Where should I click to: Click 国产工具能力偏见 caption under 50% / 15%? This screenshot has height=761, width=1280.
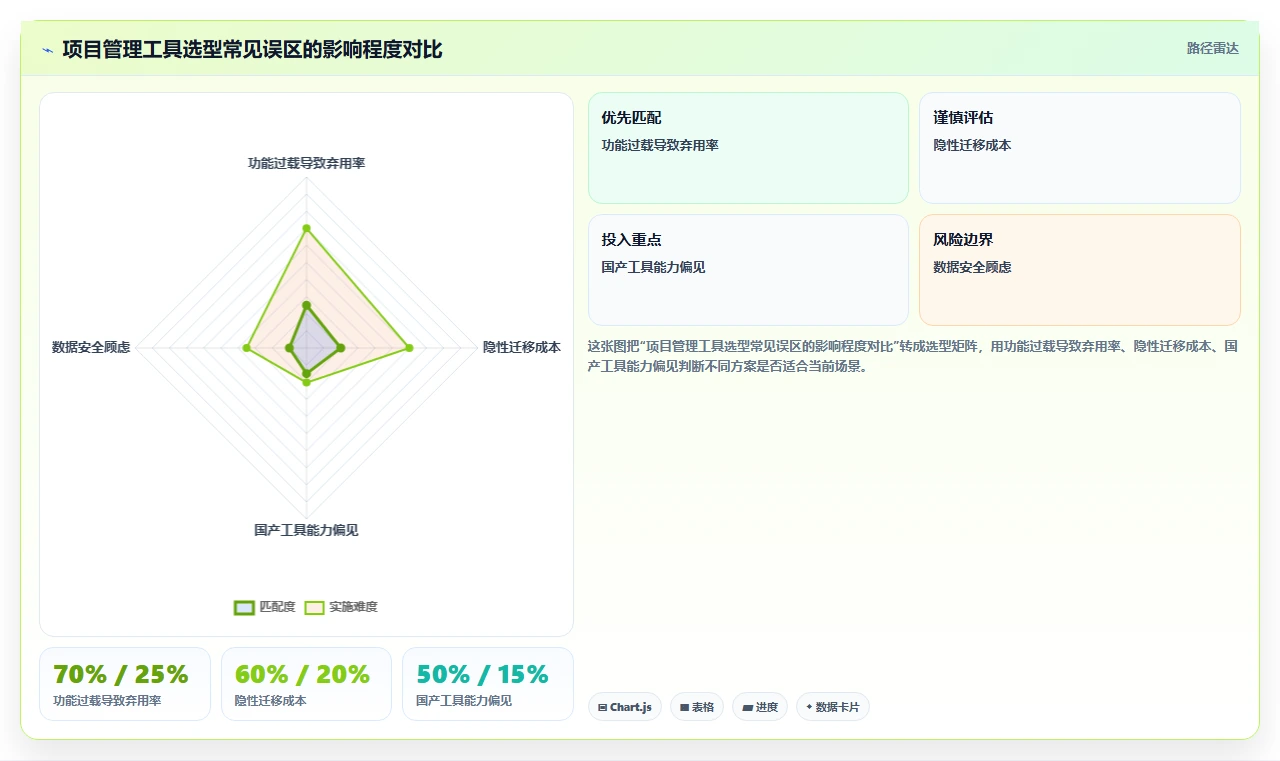[x=464, y=701]
